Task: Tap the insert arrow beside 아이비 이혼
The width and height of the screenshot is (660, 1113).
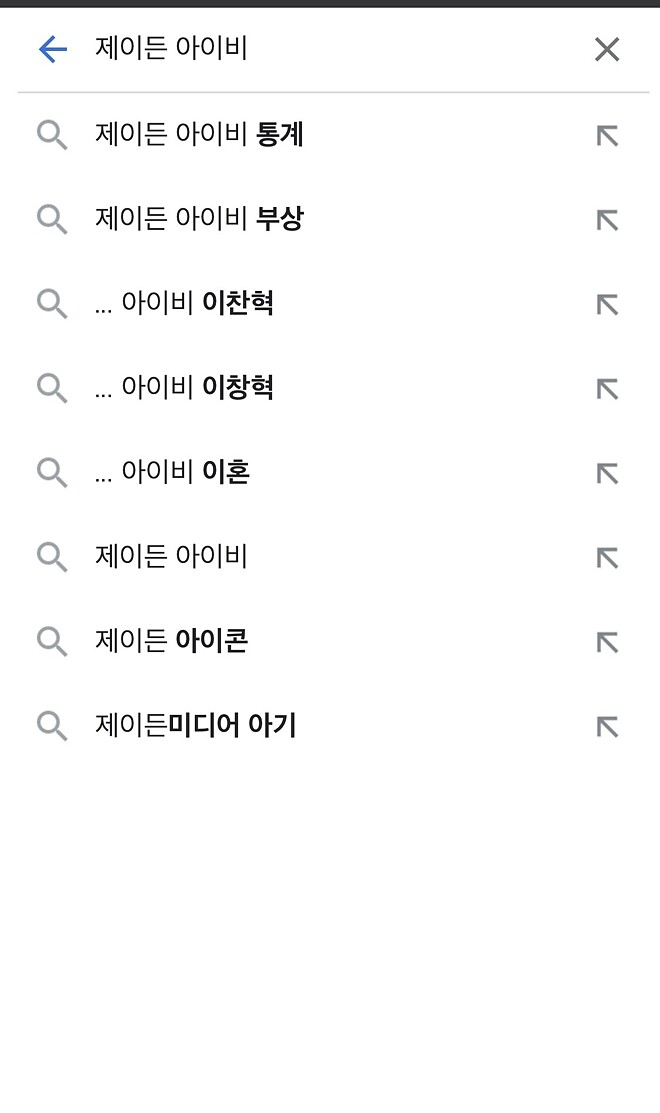Action: (607, 472)
